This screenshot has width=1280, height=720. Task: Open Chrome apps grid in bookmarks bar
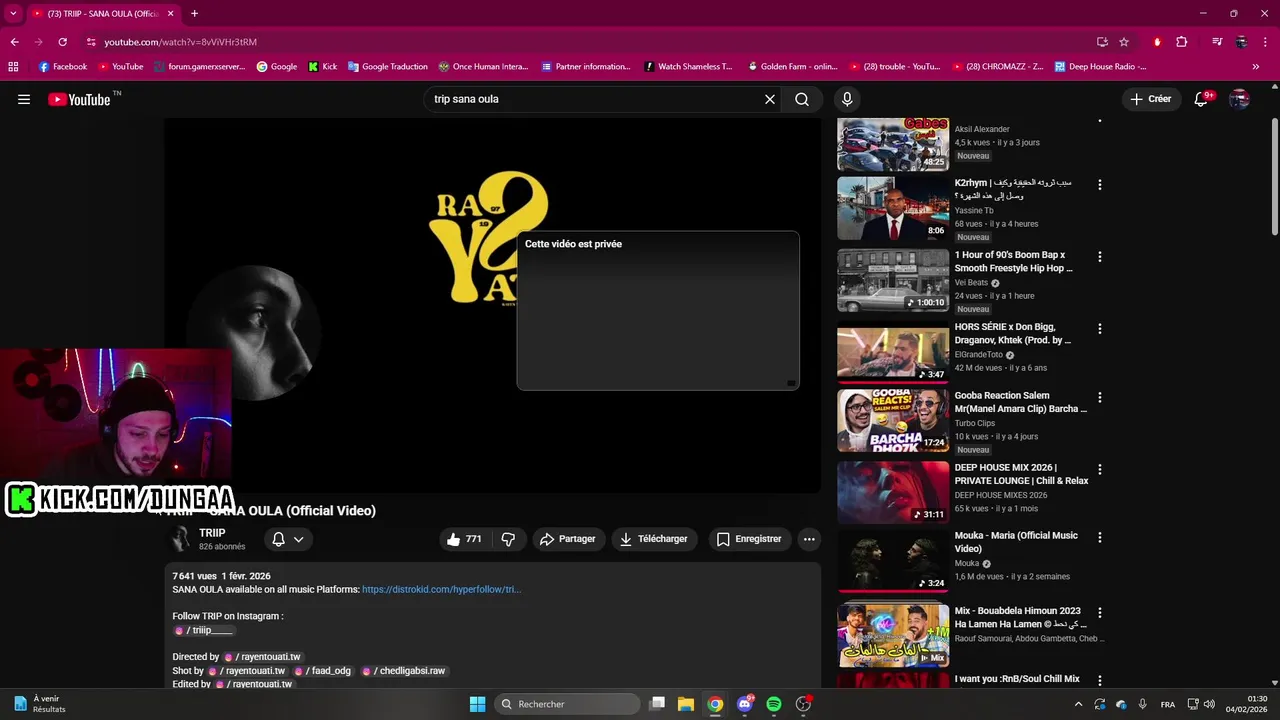pyautogui.click(x=13, y=67)
